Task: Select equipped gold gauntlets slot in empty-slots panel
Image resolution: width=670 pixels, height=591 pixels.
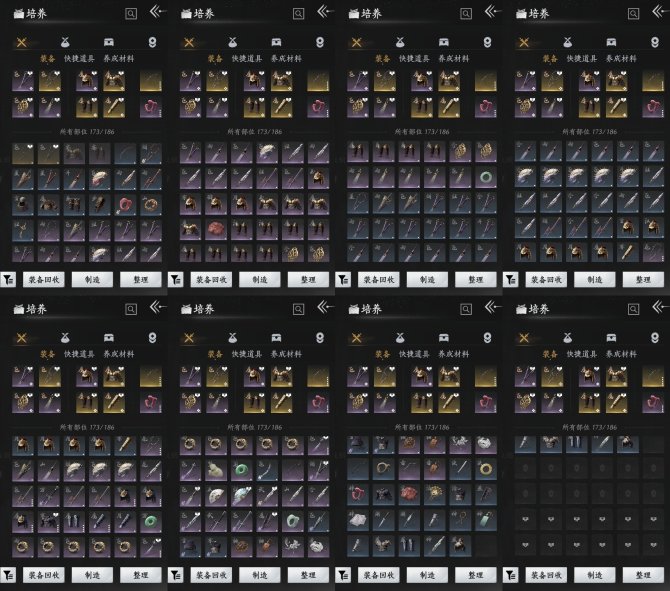Action: (590, 403)
